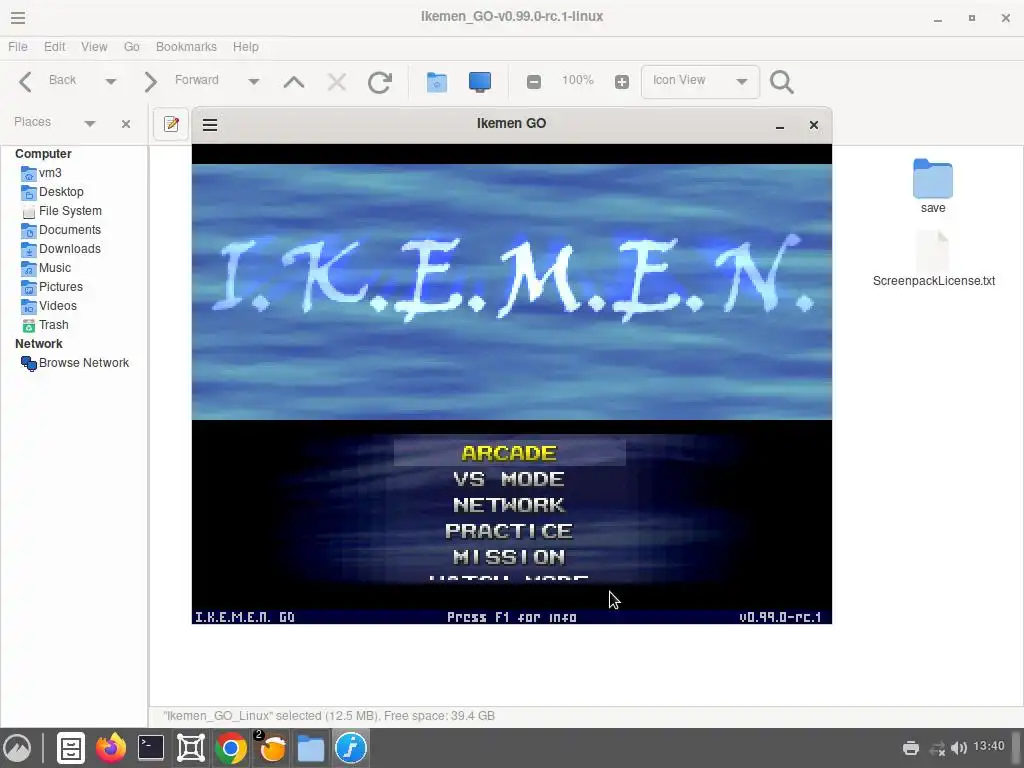1024x768 pixels.
Task: Switch to Ikemen GO taskbar item
Action: click(351, 748)
